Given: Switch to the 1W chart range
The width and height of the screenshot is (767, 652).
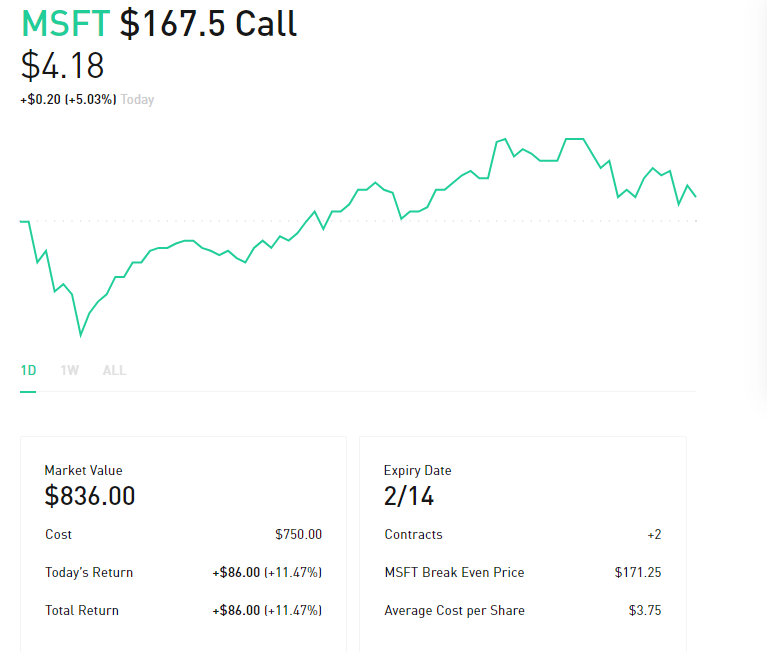Looking at the screenshot, I should click(69, 370).
